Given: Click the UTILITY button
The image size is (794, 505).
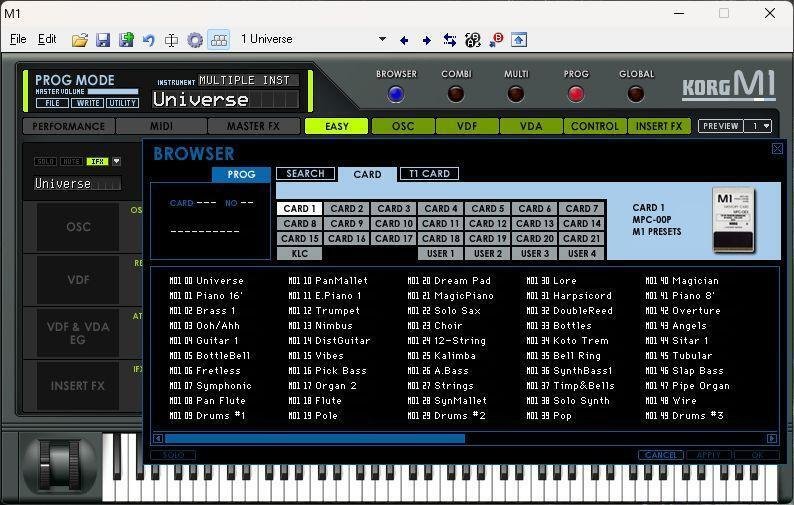Looking at the screenshot, I should [x=123, y=103].
